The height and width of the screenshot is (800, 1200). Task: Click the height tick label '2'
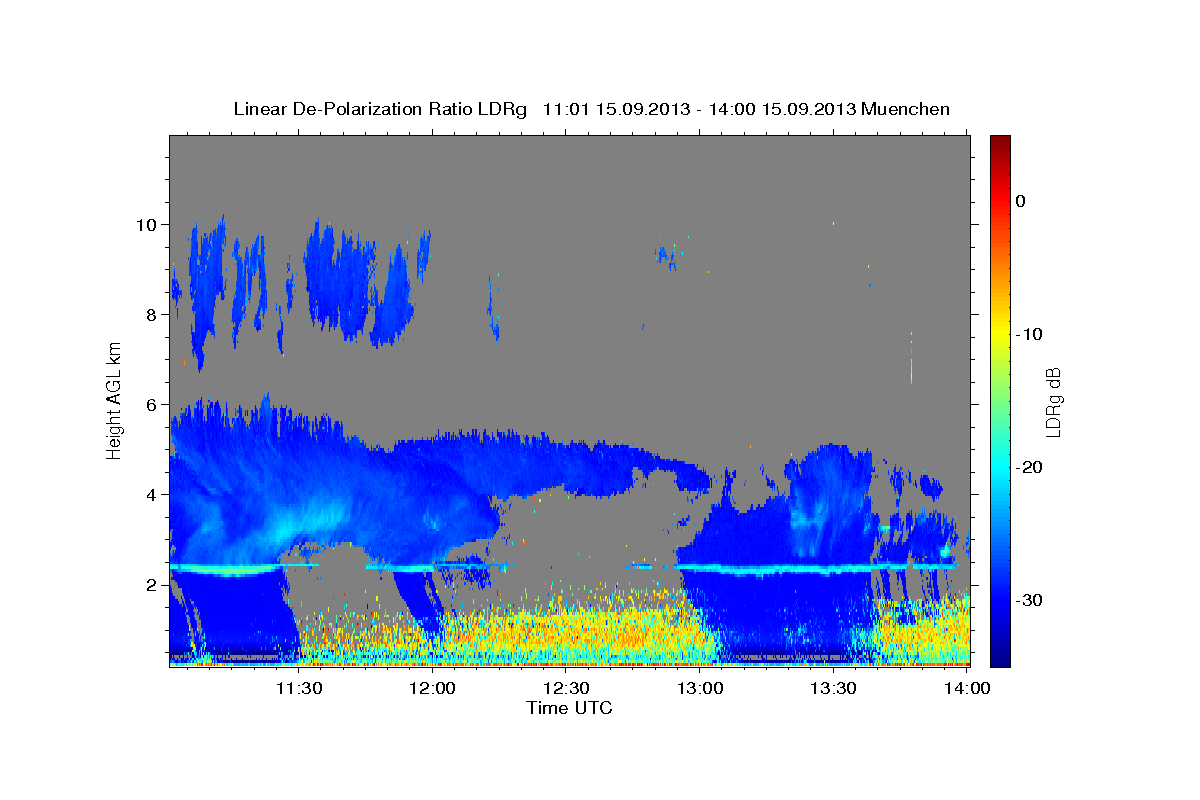coord(153,584)
